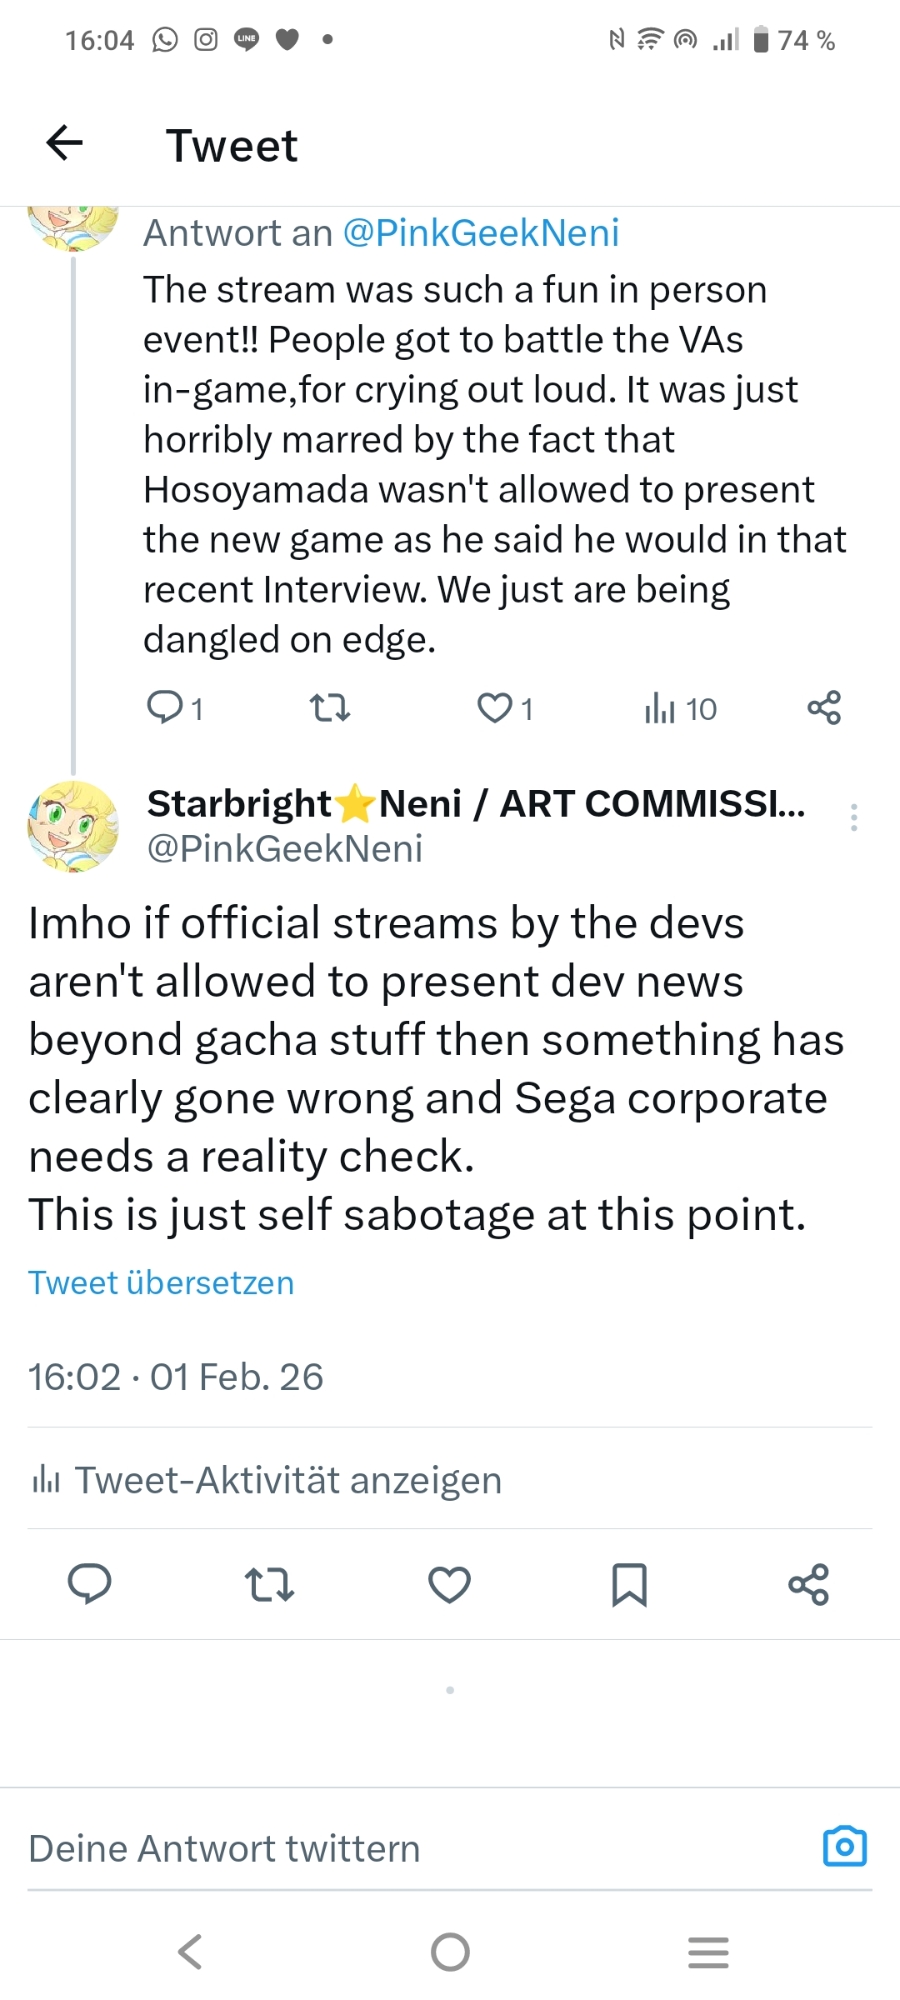Open camera icon in reply bar
This screenshot has height=2000, width=900.
(x=844, y=1847)
